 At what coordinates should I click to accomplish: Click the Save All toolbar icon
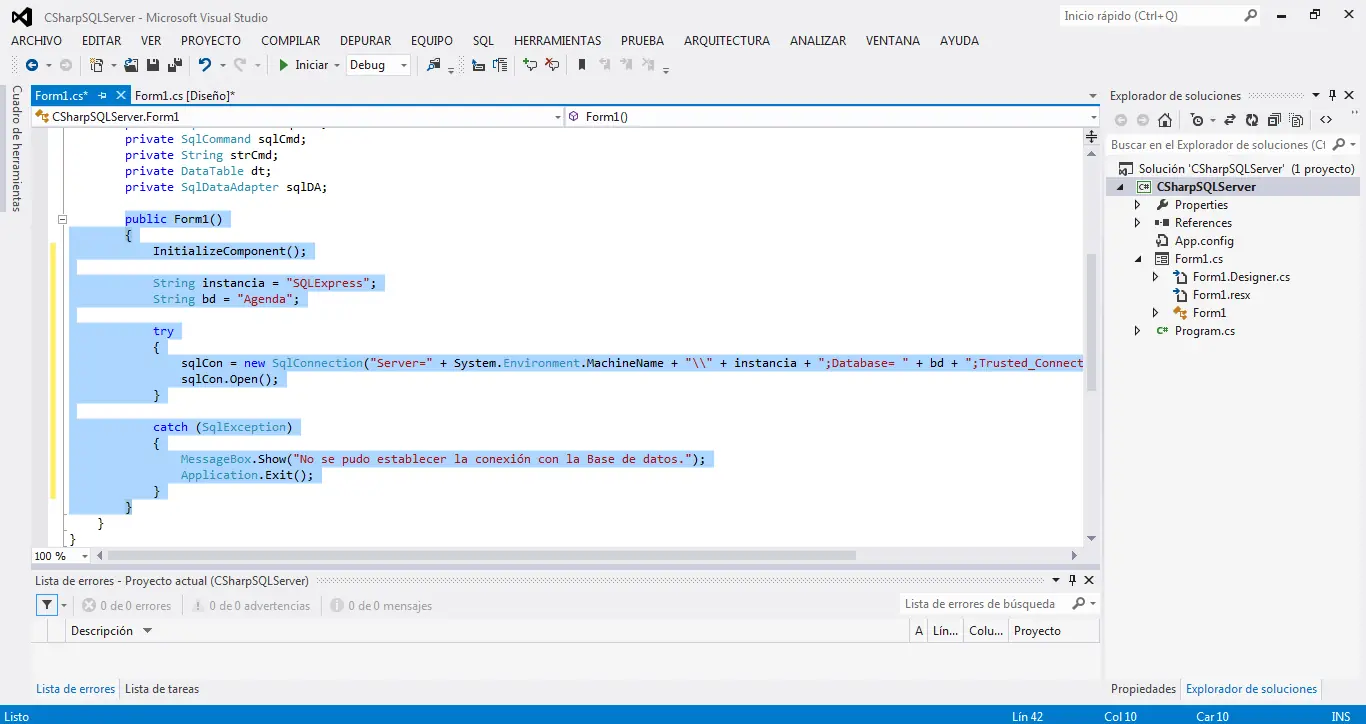[x=174, y=65]
